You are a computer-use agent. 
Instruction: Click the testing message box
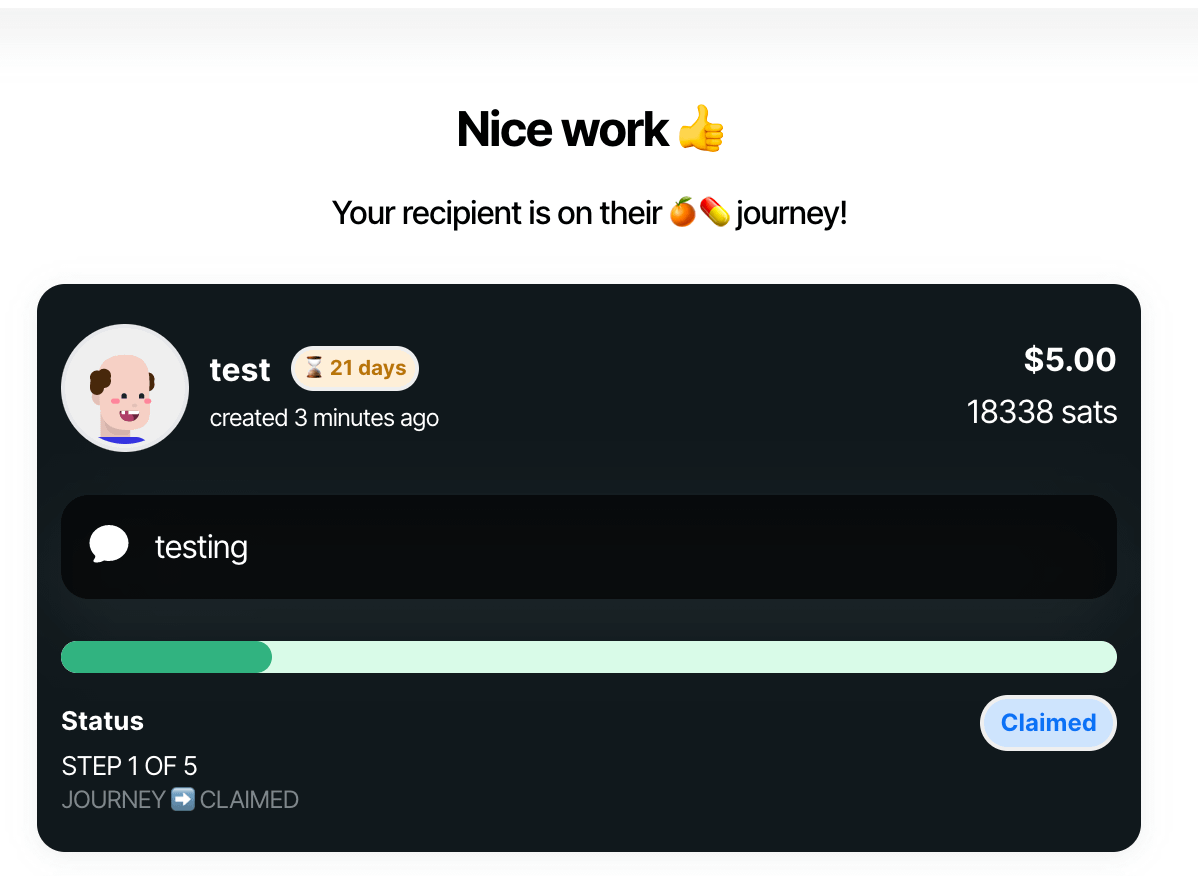588,547
